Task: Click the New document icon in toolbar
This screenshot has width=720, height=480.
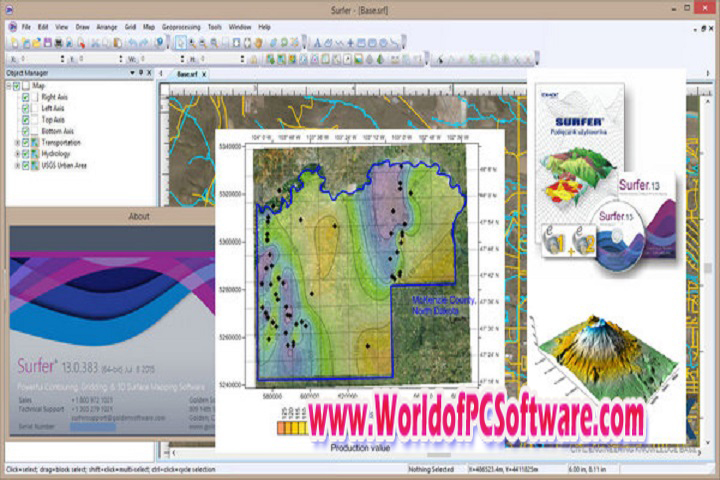Action: [14, 43]
